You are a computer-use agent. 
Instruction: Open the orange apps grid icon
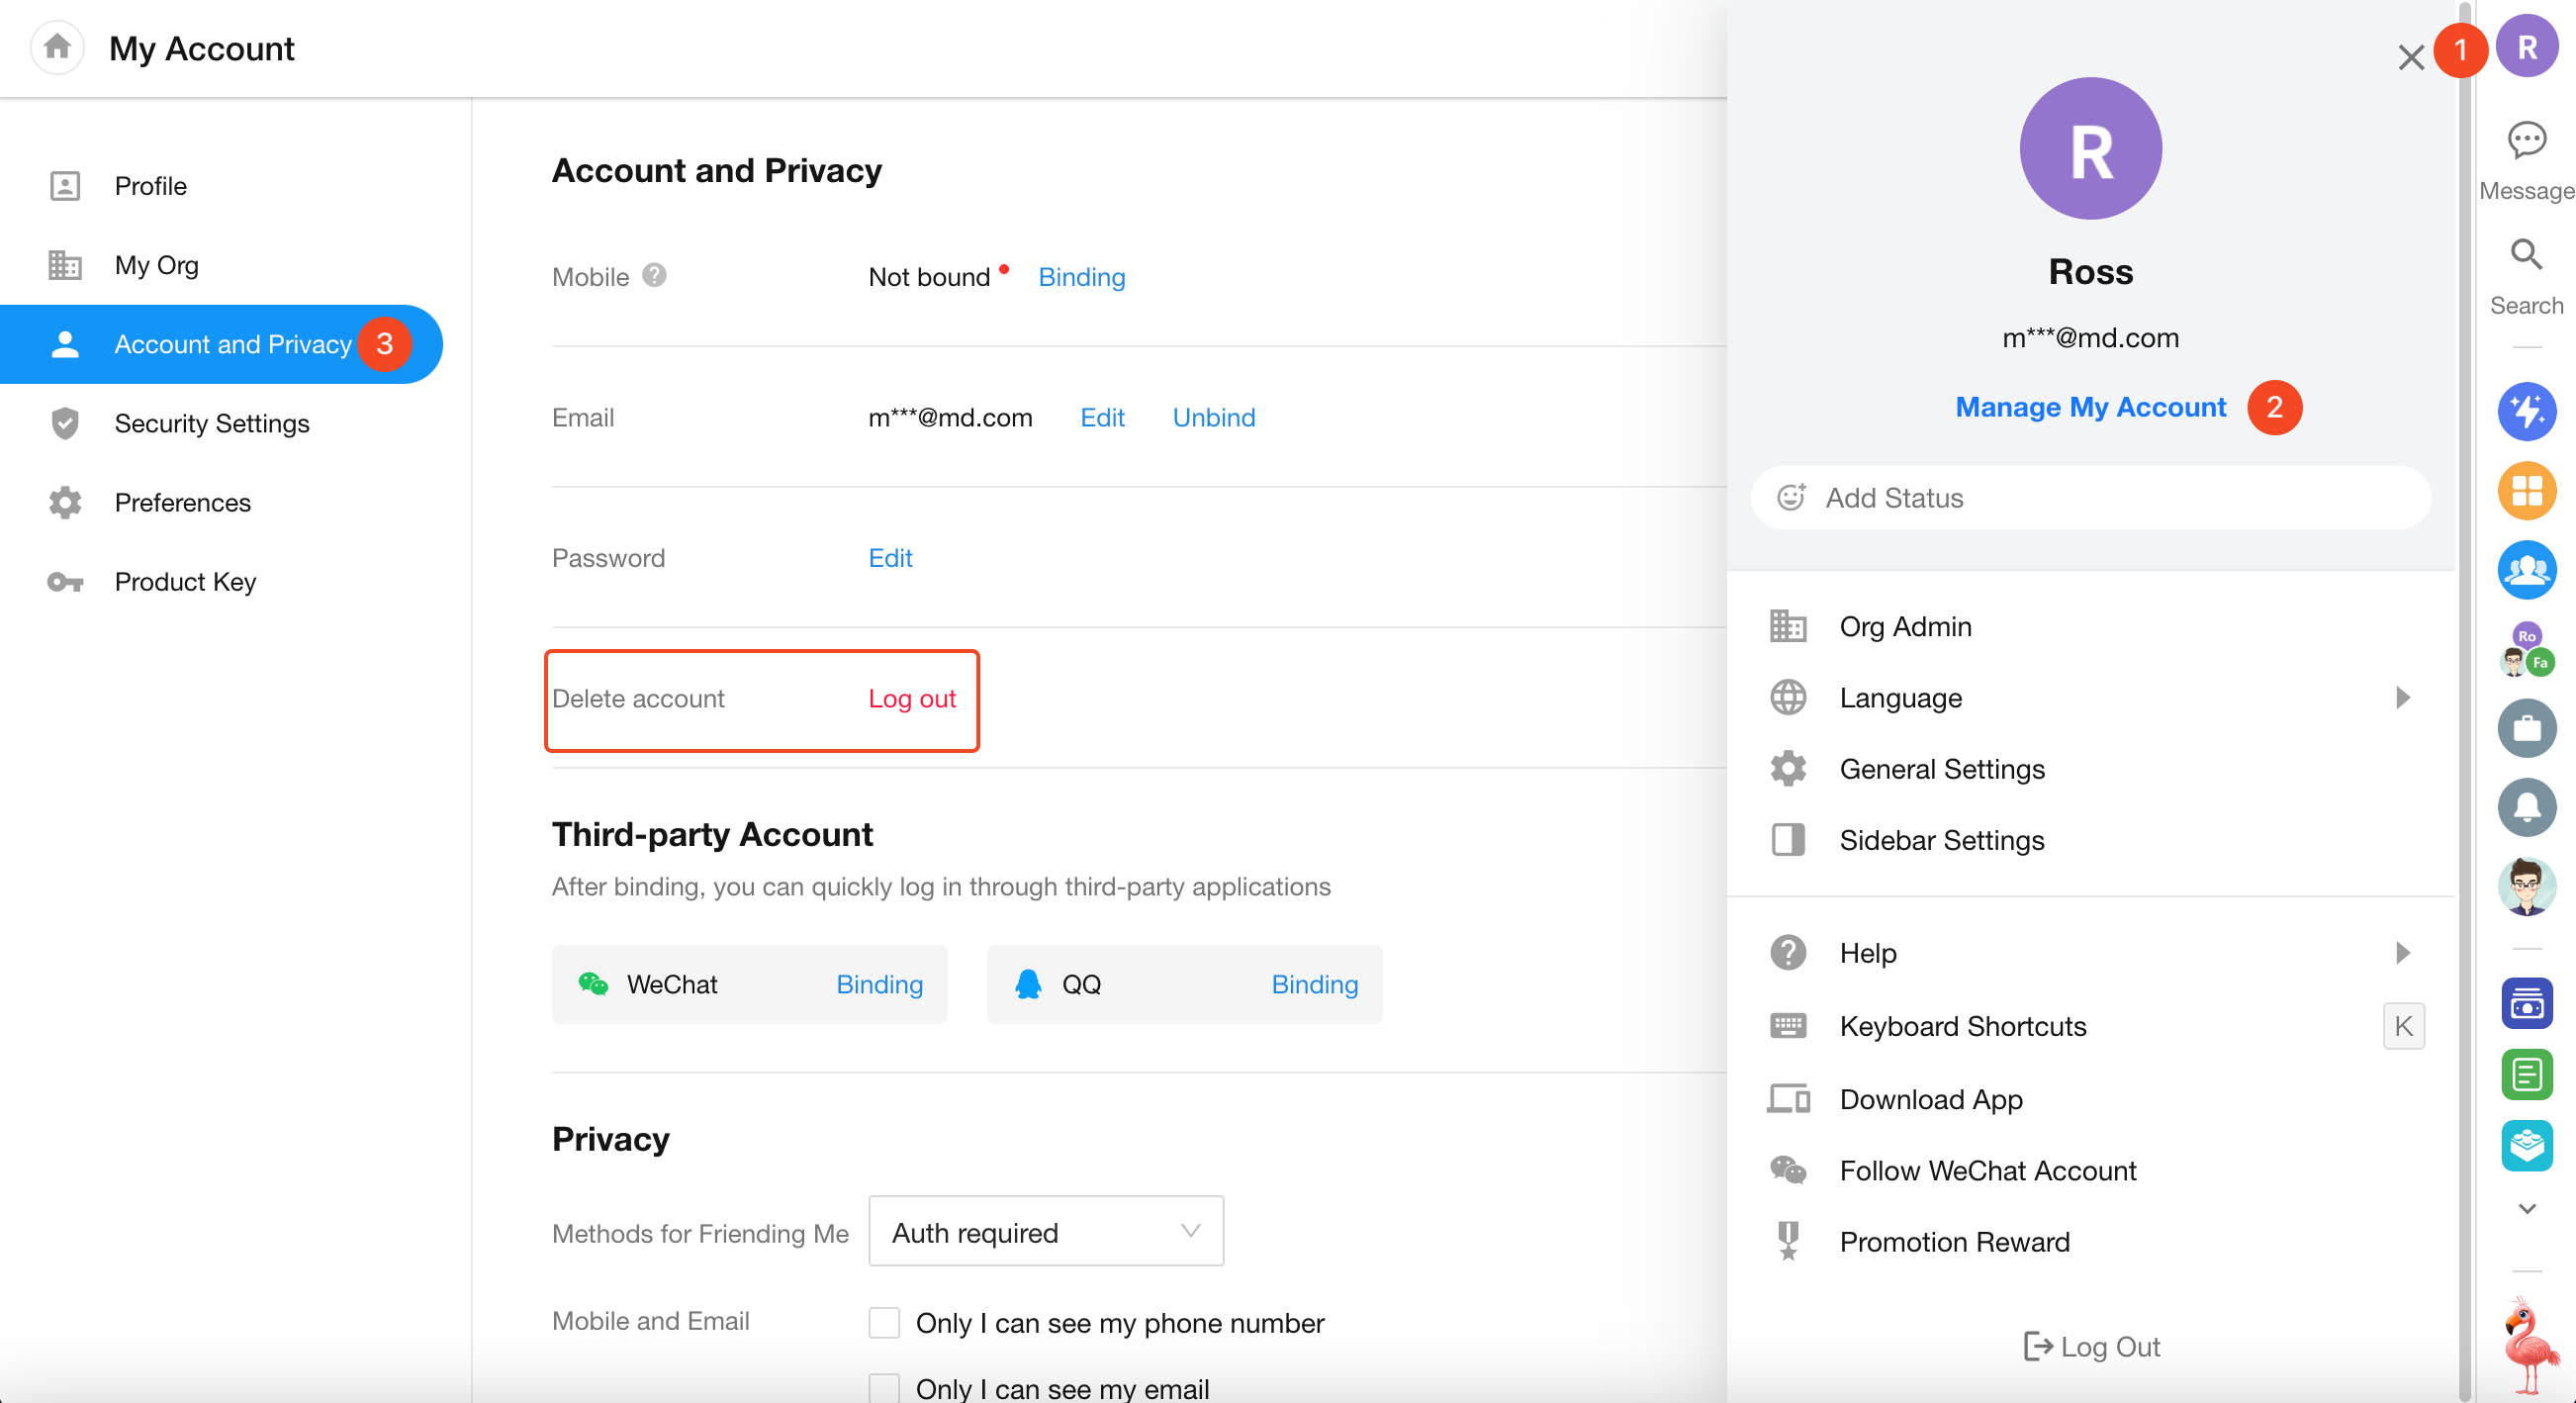2526,491
